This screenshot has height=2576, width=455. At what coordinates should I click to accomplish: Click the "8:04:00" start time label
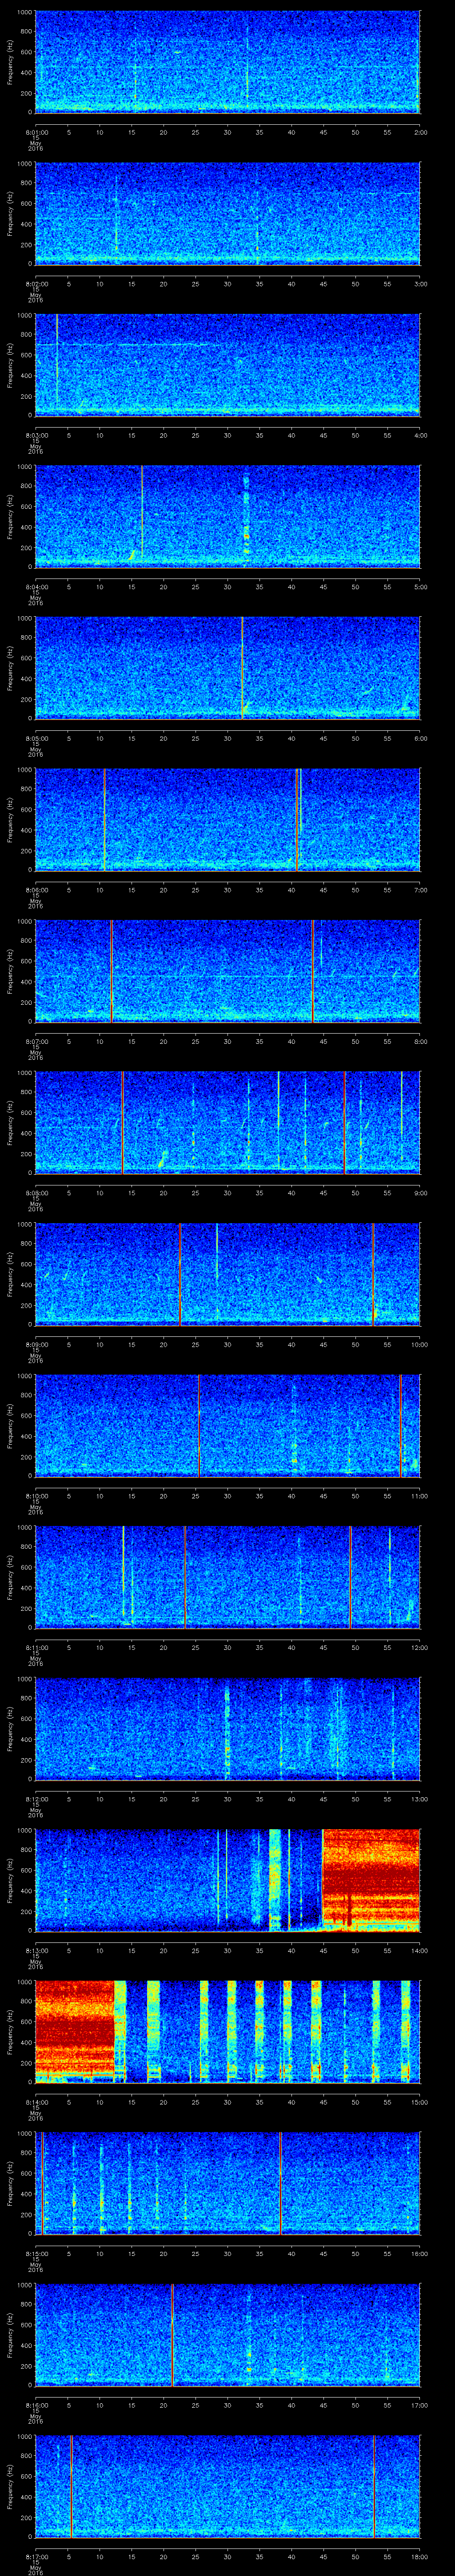point(36,587)
